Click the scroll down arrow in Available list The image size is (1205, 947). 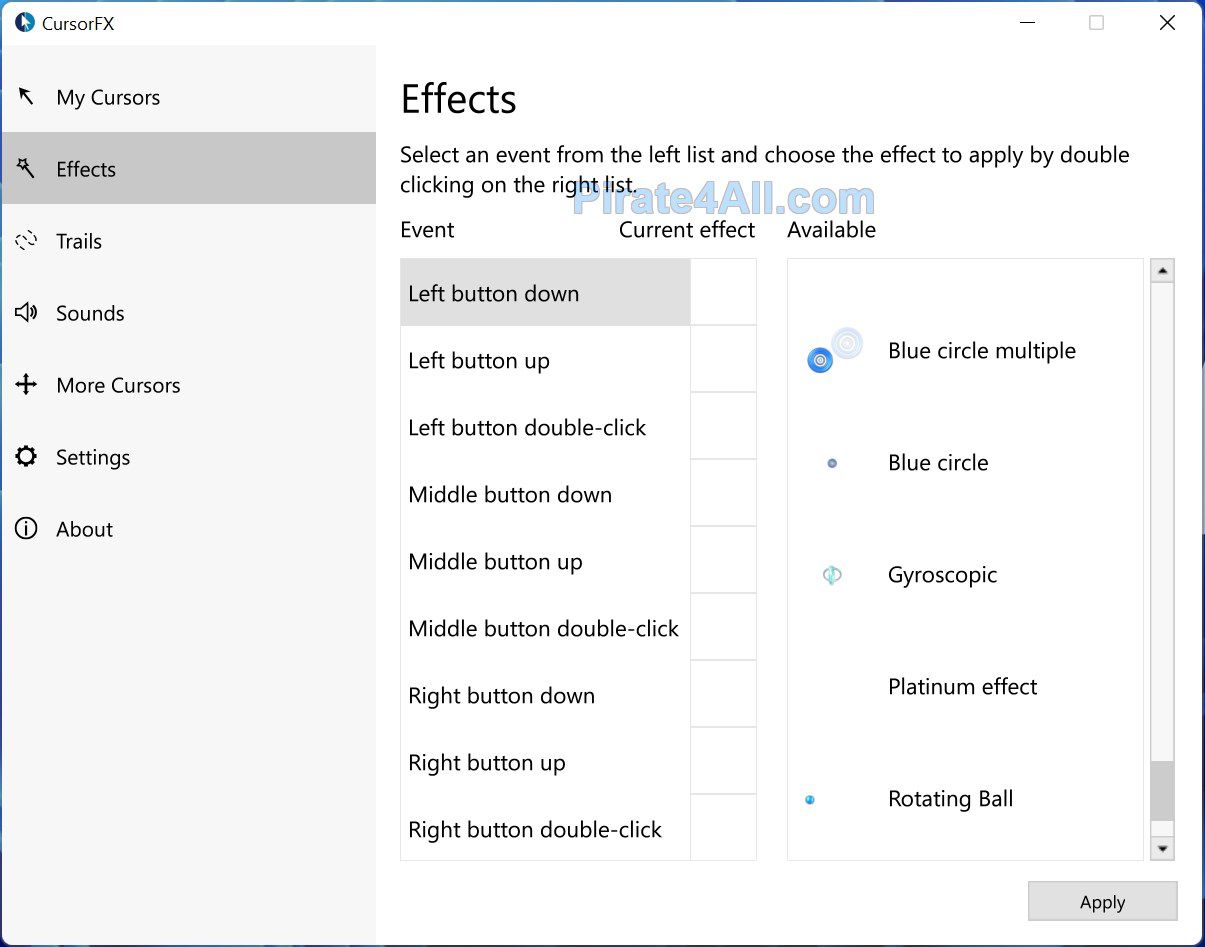click(x=1162, y=849)
